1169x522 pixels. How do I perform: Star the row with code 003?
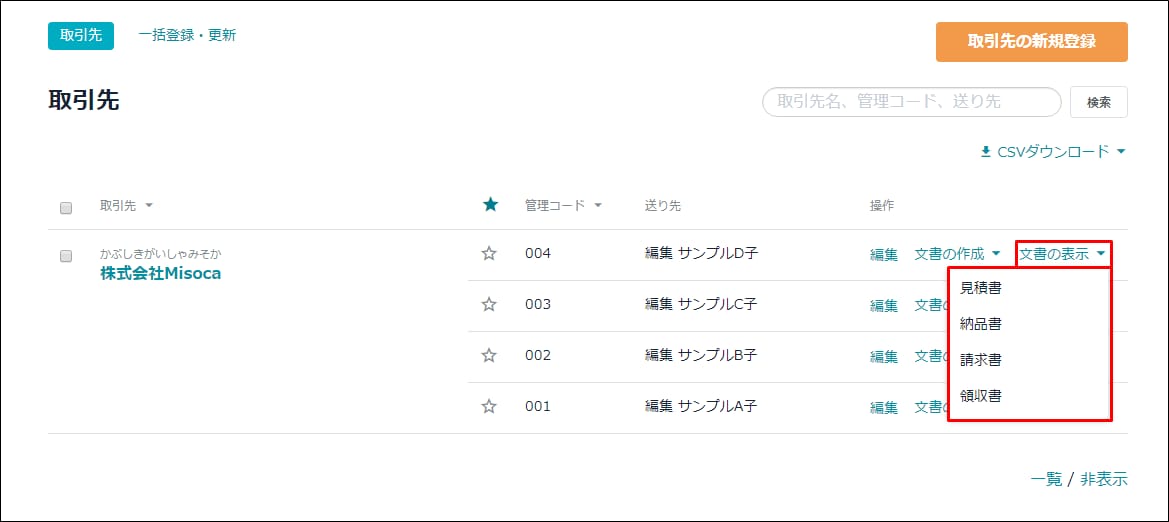coord(489,304)
